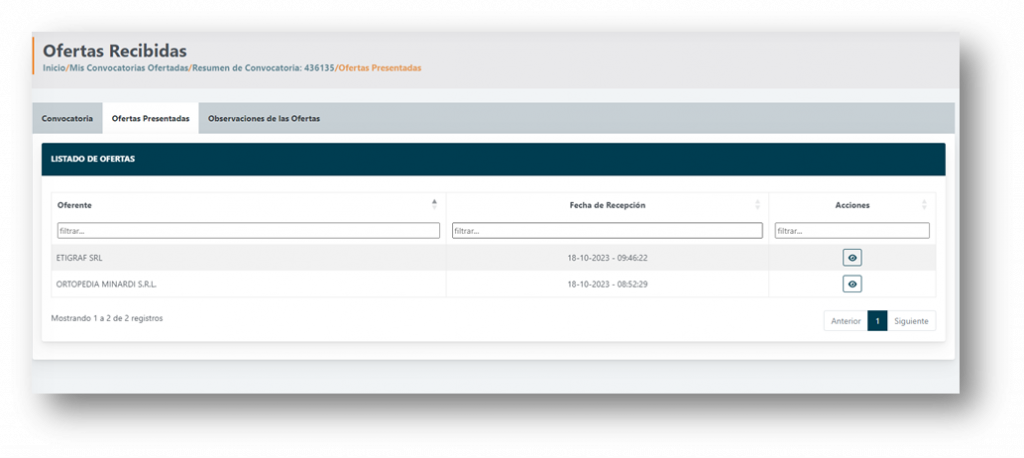The height and width of the screenshot is (458, 1024).
Task: Go to Siguiente page
Action: point(911,321)
